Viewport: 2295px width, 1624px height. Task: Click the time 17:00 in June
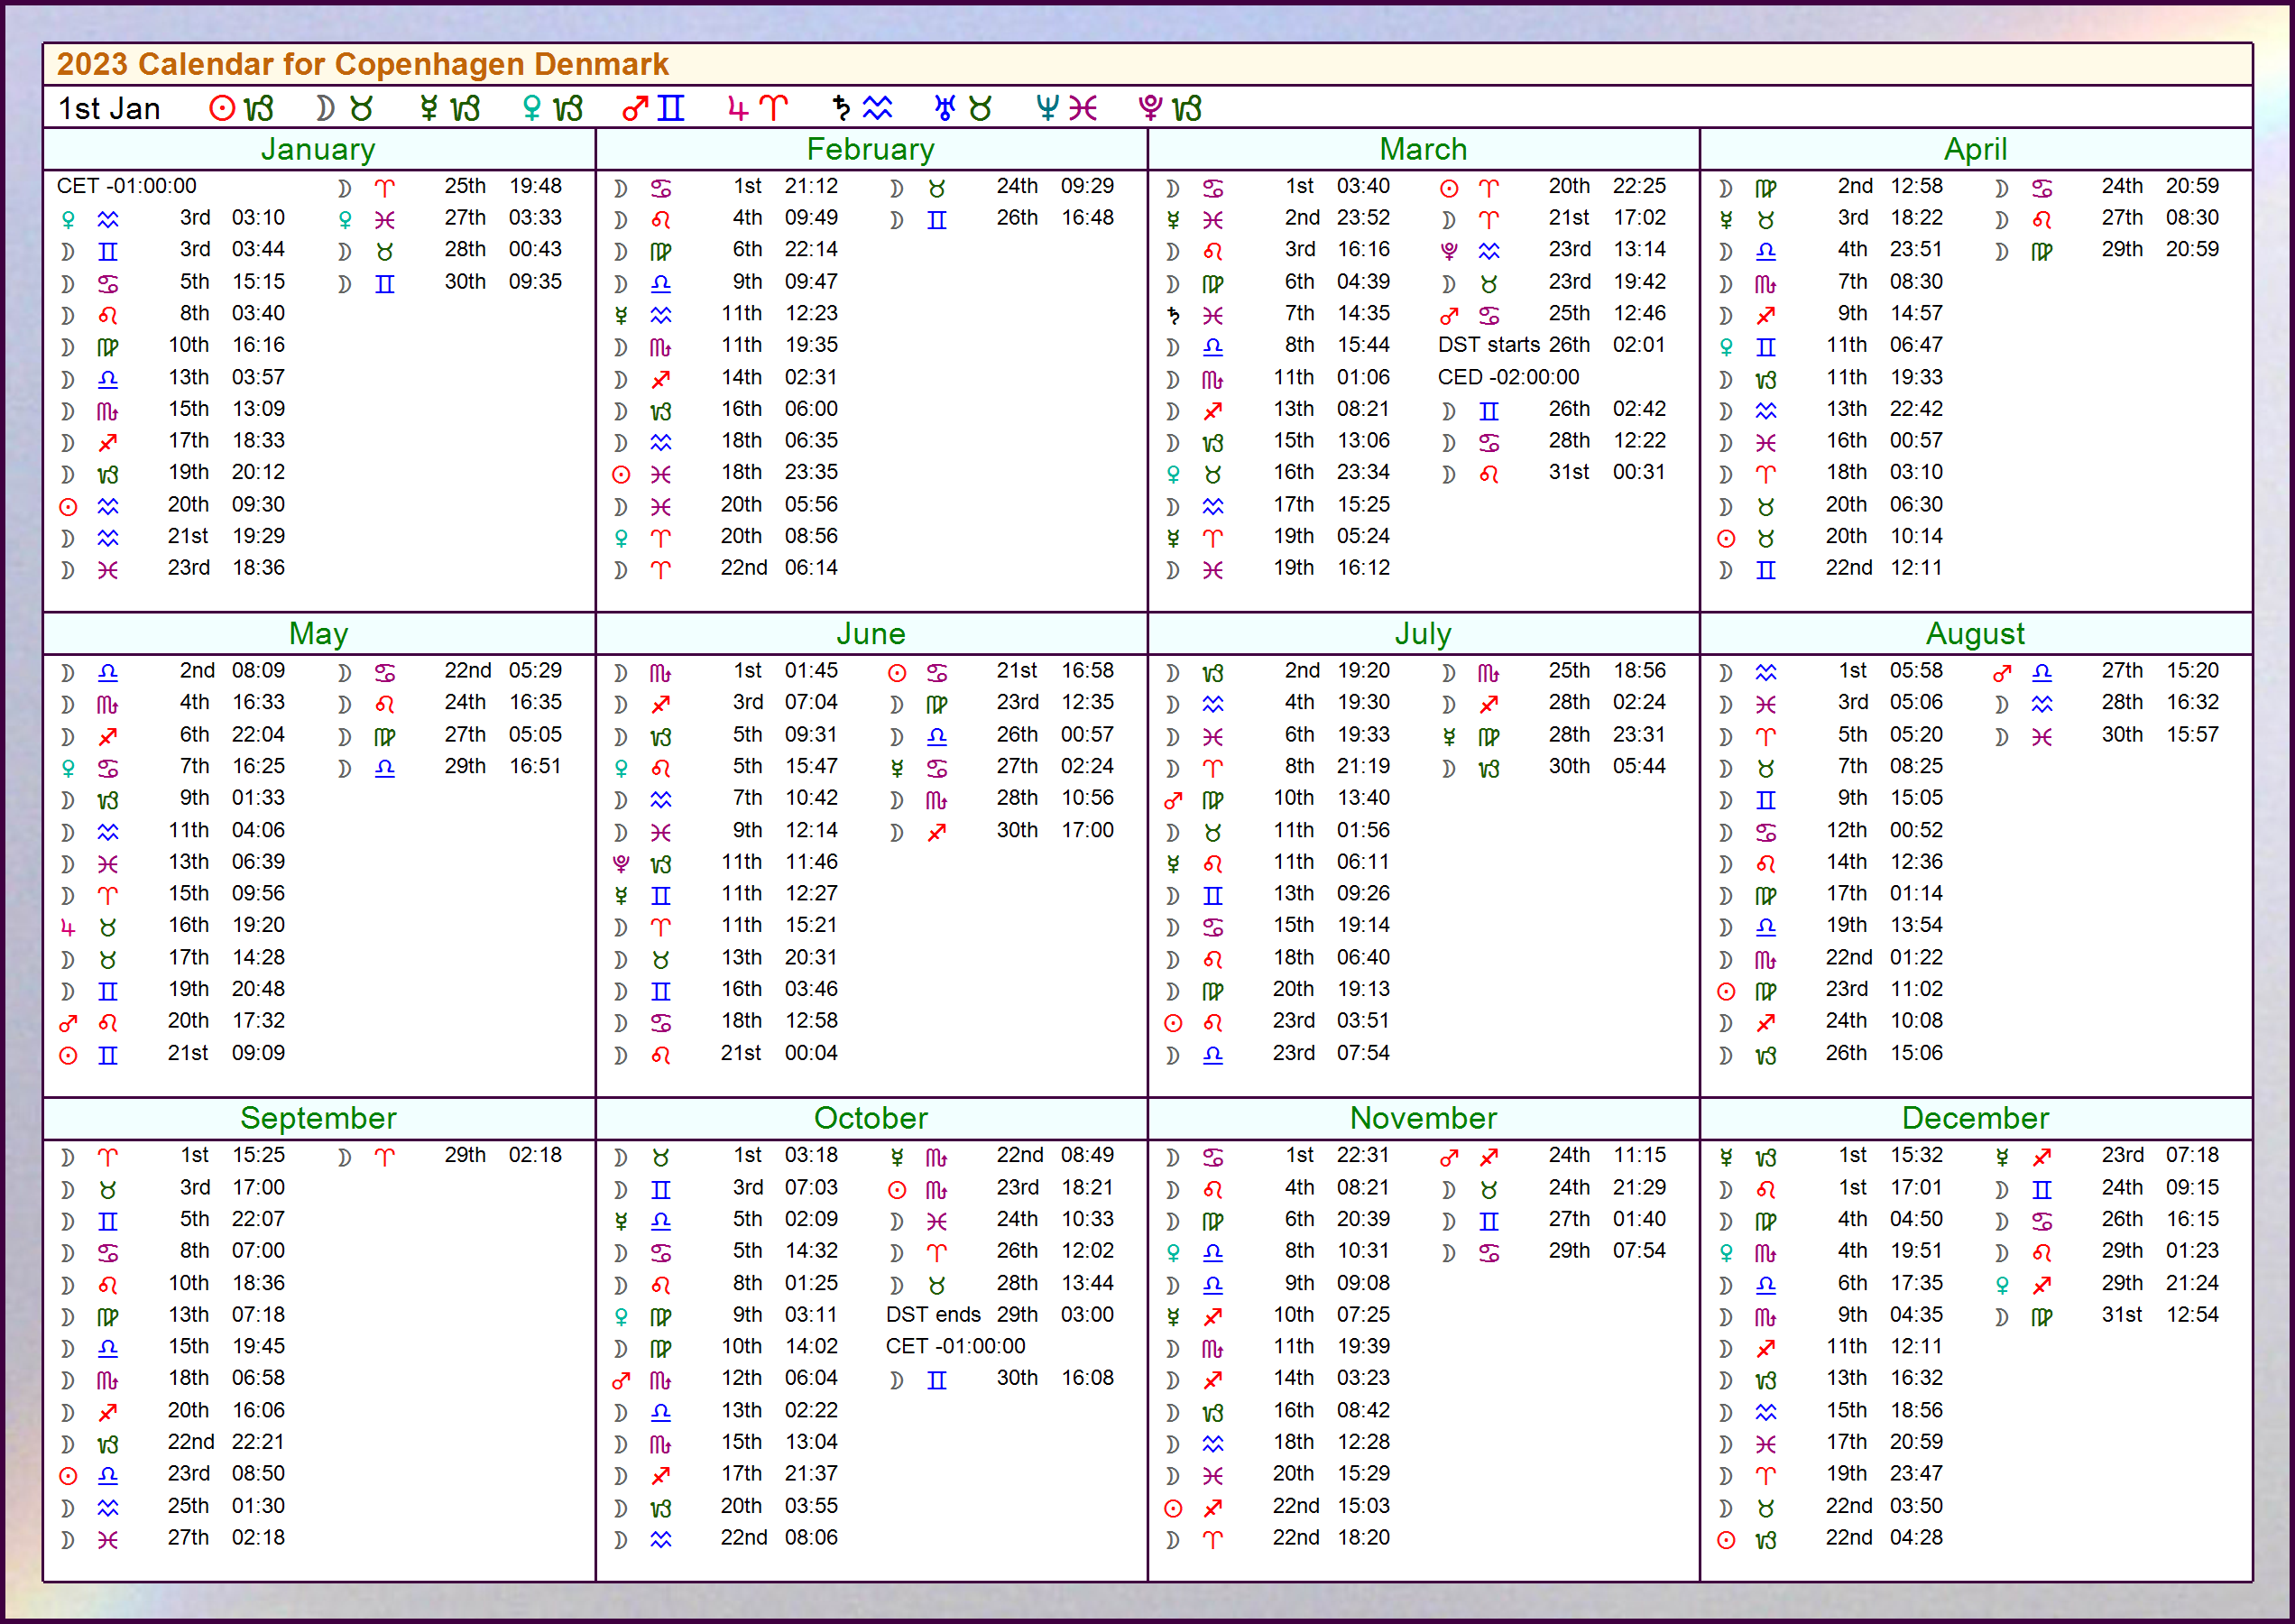[x=1087, y=830]
